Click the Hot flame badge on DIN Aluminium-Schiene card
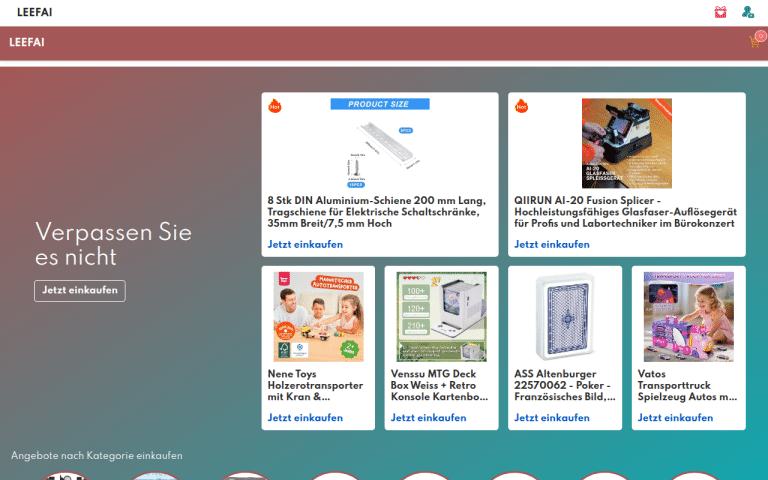The image size is (768, 480). click(x=275, y=105)
